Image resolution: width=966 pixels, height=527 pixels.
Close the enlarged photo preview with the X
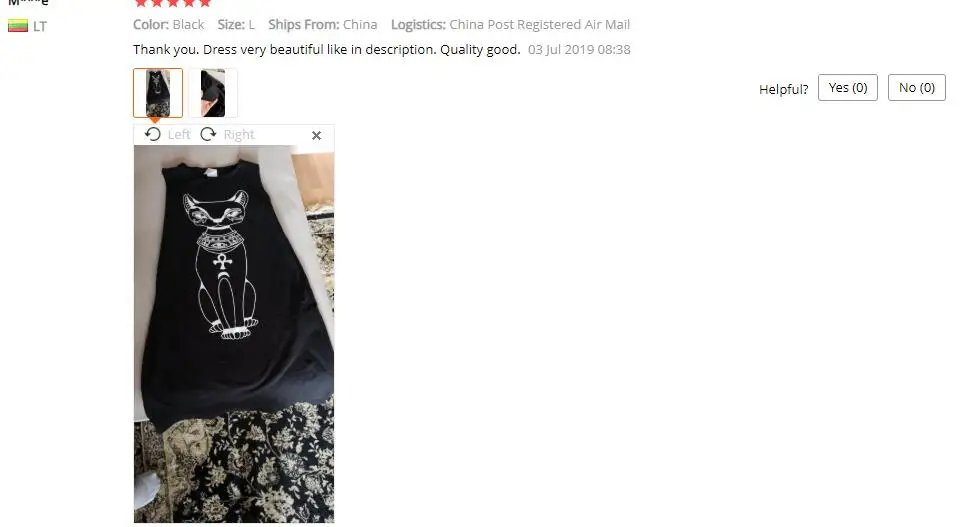pyautogui.click(x=316, y=135)
